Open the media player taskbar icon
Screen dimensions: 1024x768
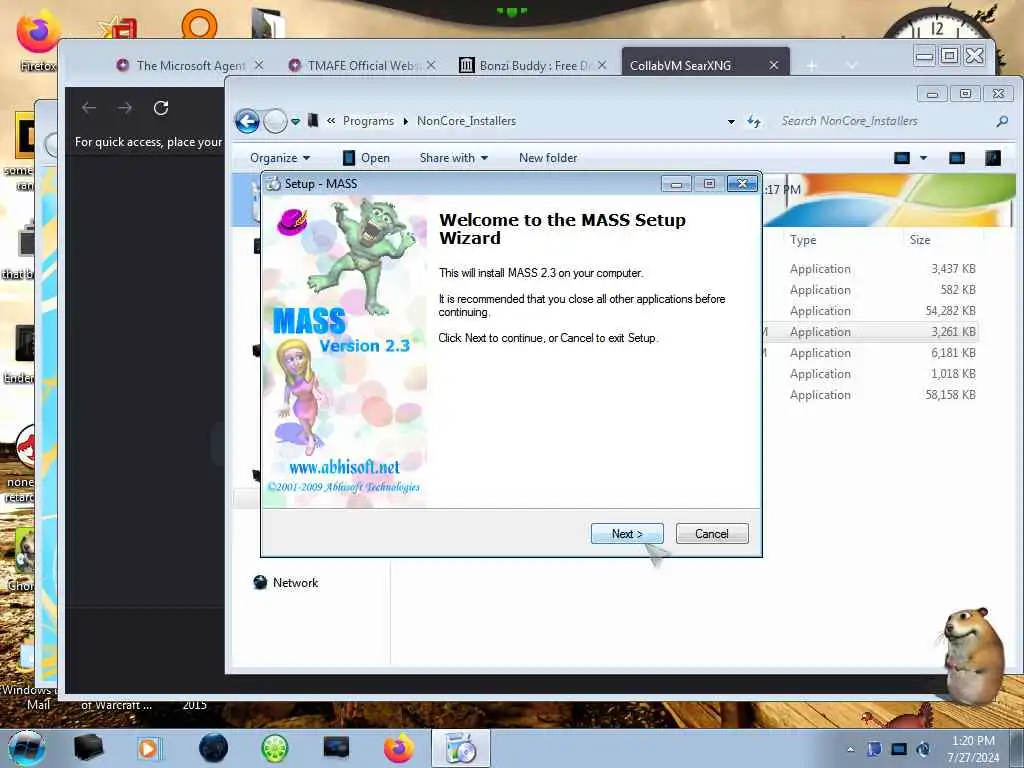(150, 748)
